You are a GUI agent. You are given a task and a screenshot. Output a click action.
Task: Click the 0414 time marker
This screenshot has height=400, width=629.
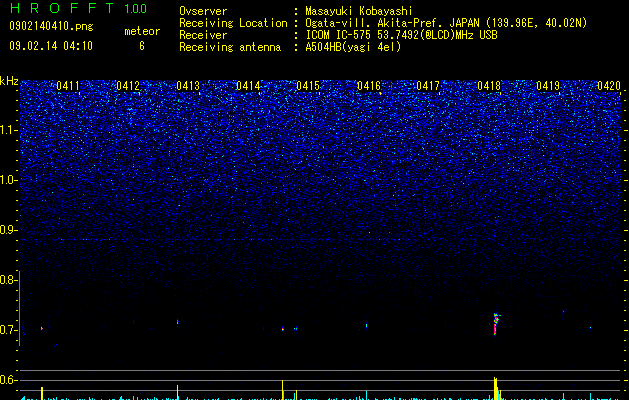(248, 86)
